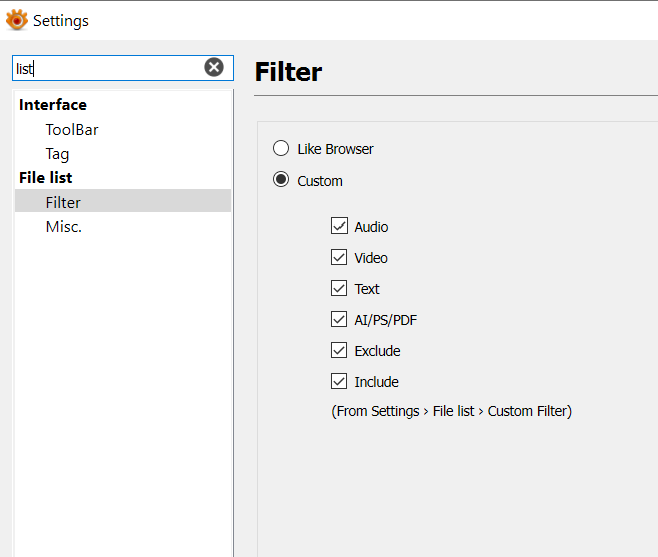
Task: Turn off the Include checkbox
Action: (340, 382)
